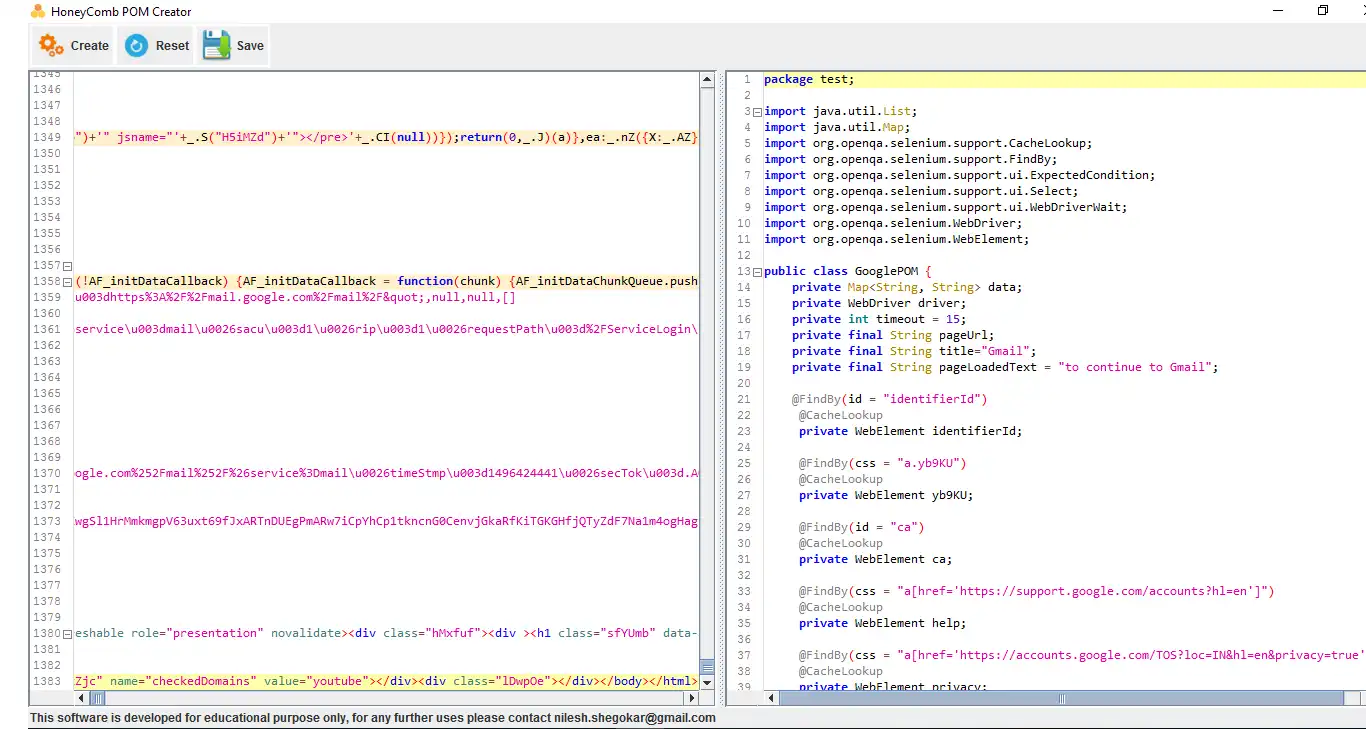Image resolution: width=1366 pixels, height=729 pixels.
Task: Collapse the GooglePOM class at line 13
Action: (757, 272)
